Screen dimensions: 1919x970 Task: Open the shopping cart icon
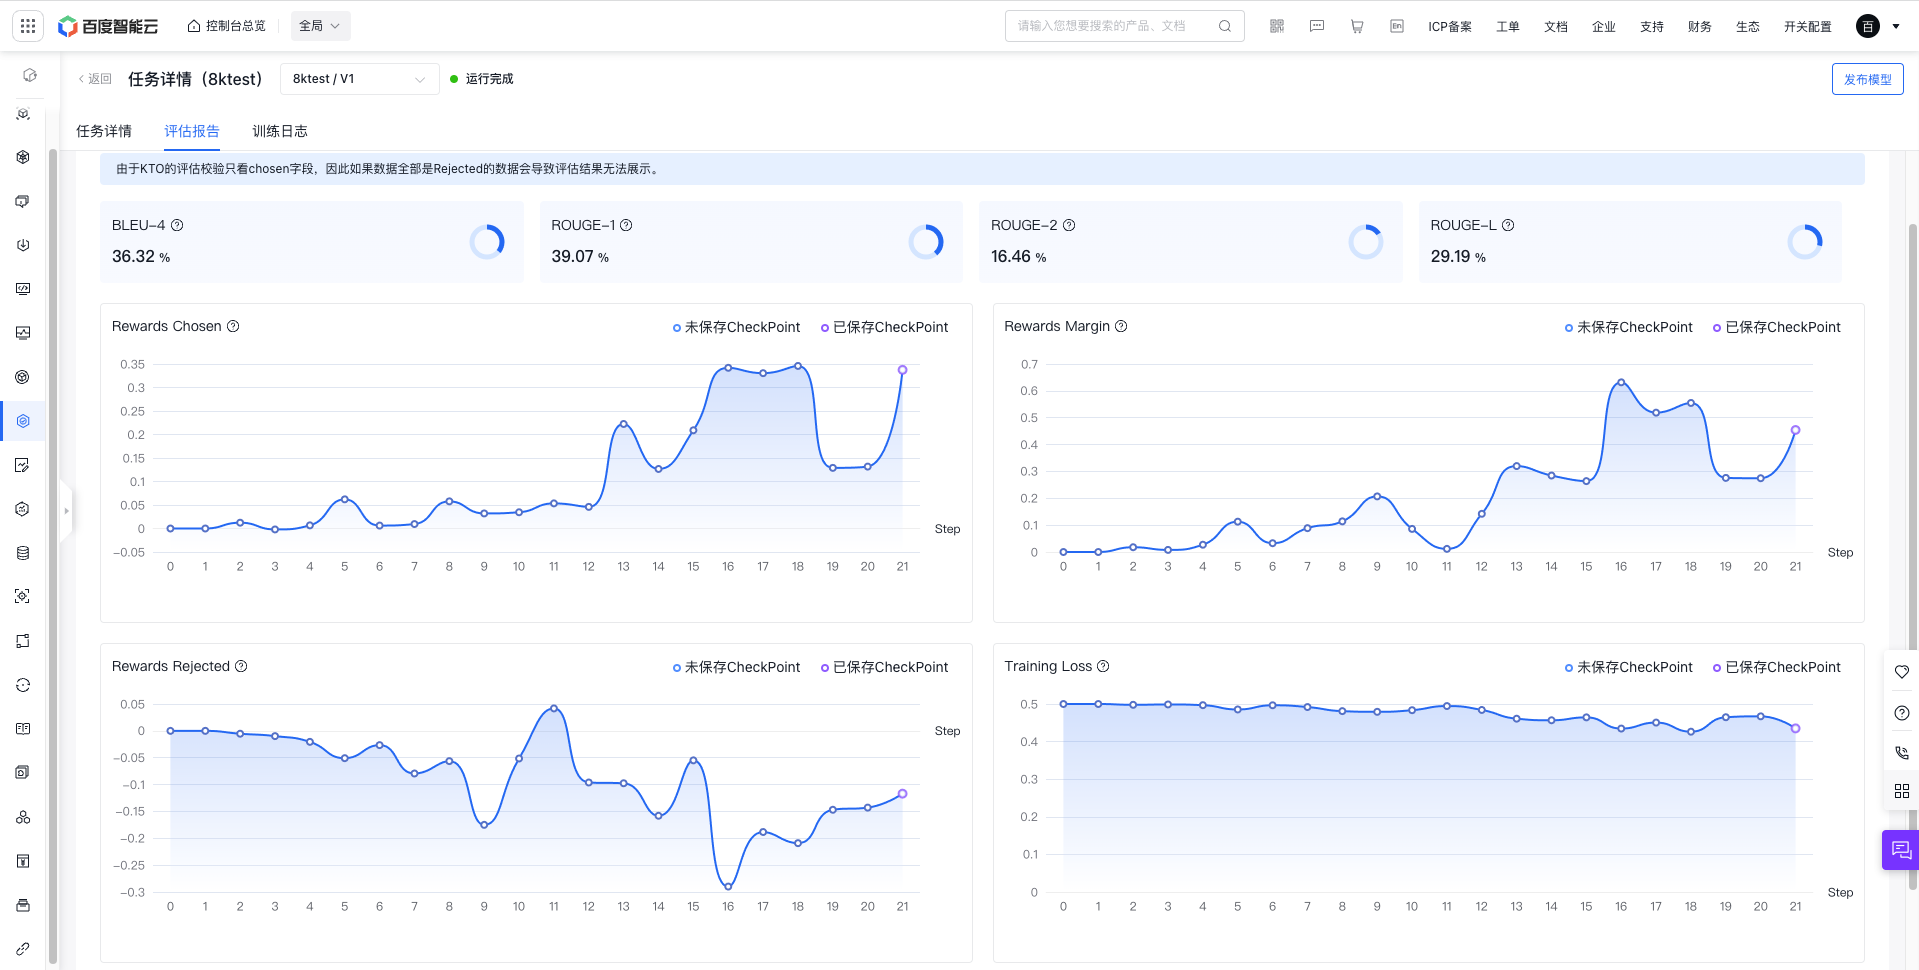(1357, 26)
